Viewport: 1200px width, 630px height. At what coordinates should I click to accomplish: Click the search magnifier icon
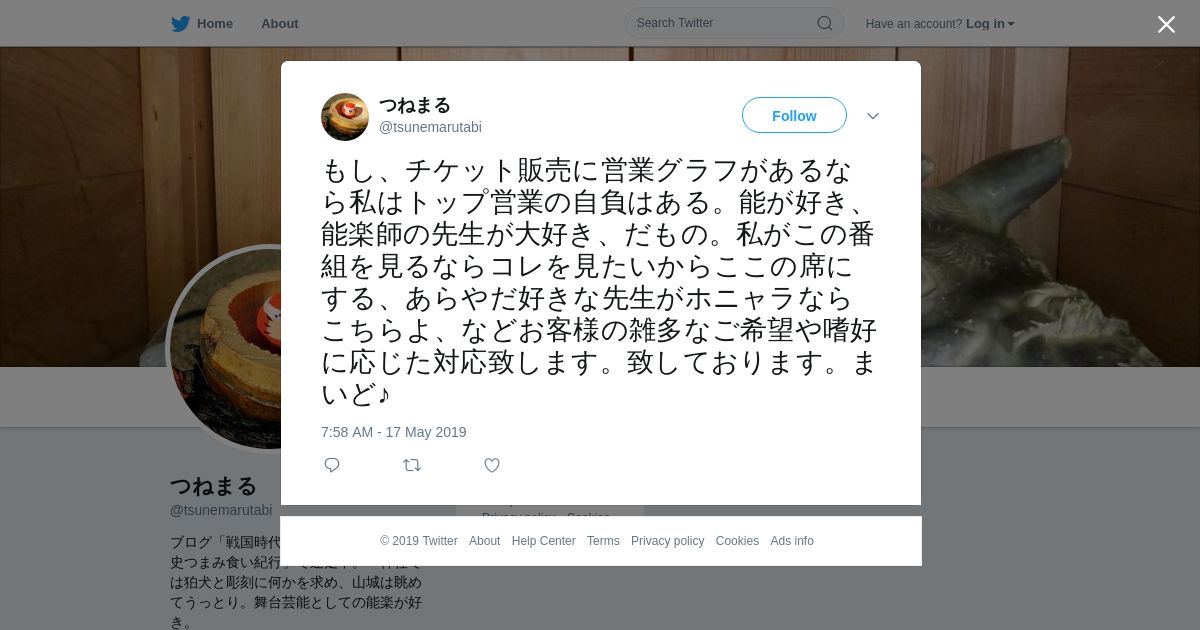(824, 23)
